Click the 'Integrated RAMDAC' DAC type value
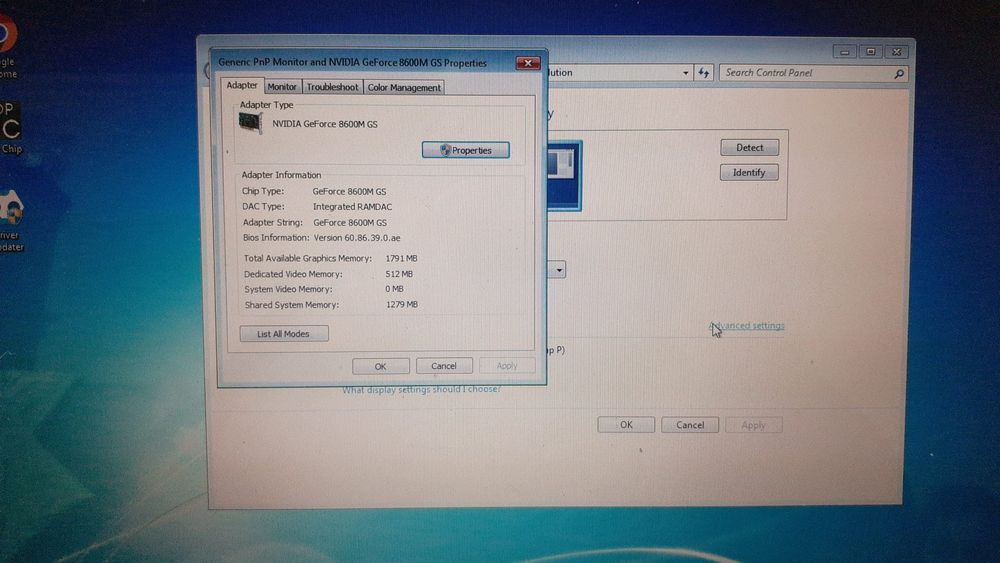Image resolution: width=1000 pixels, height=563 pixels. pyautogui.click(x=353, y=207)
